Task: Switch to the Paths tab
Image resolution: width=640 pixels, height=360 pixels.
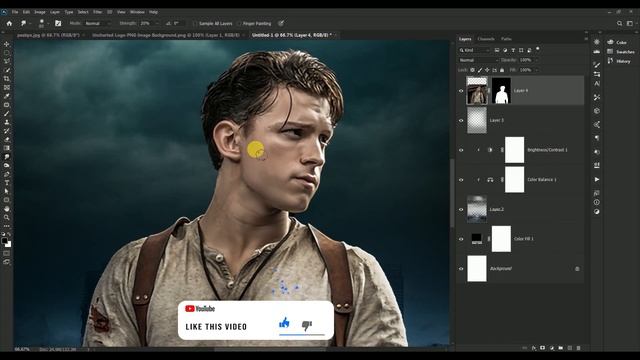Action: point(506,39)
